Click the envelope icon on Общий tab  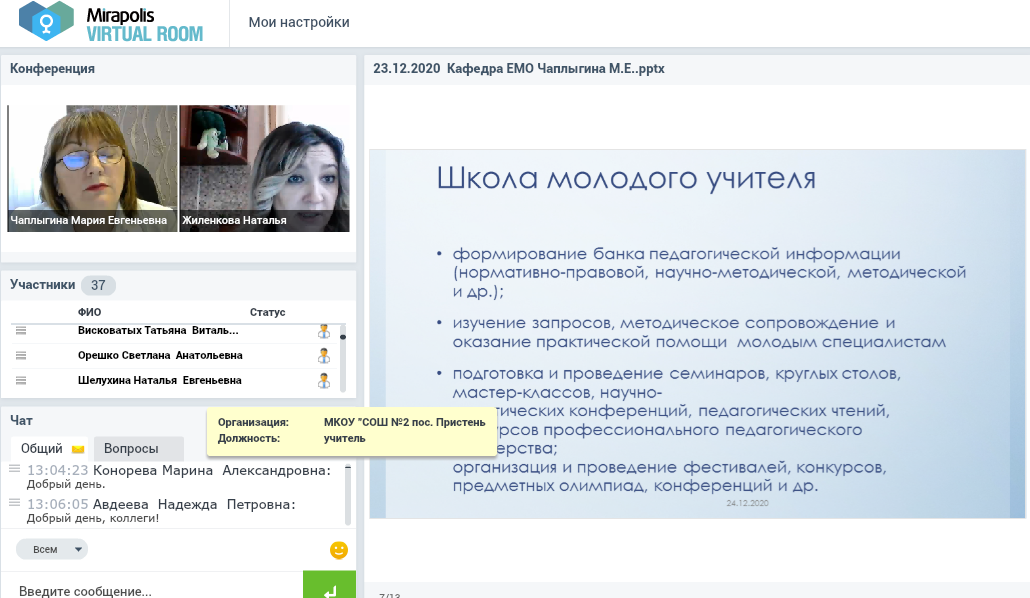[x=78, y=449]
